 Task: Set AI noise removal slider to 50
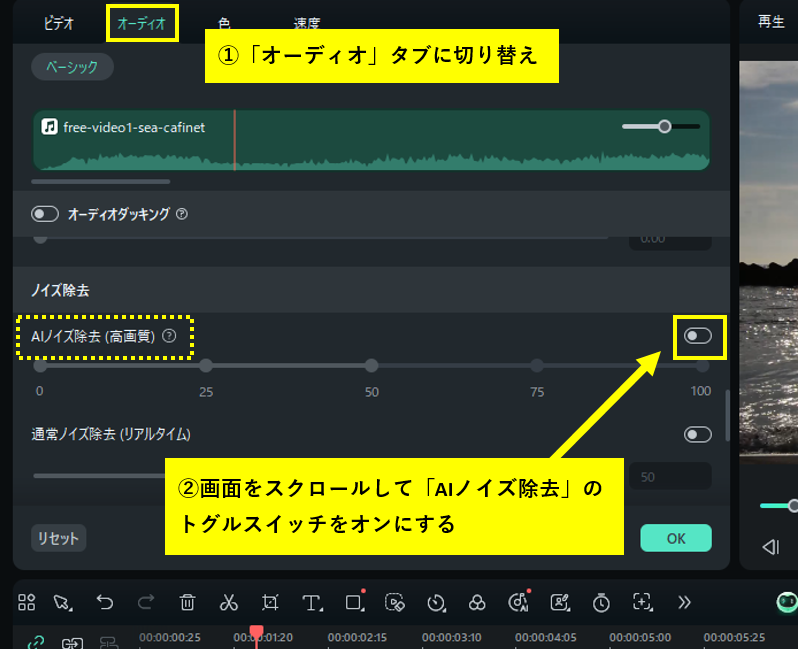pyautogui.click(x=371, y=365)
